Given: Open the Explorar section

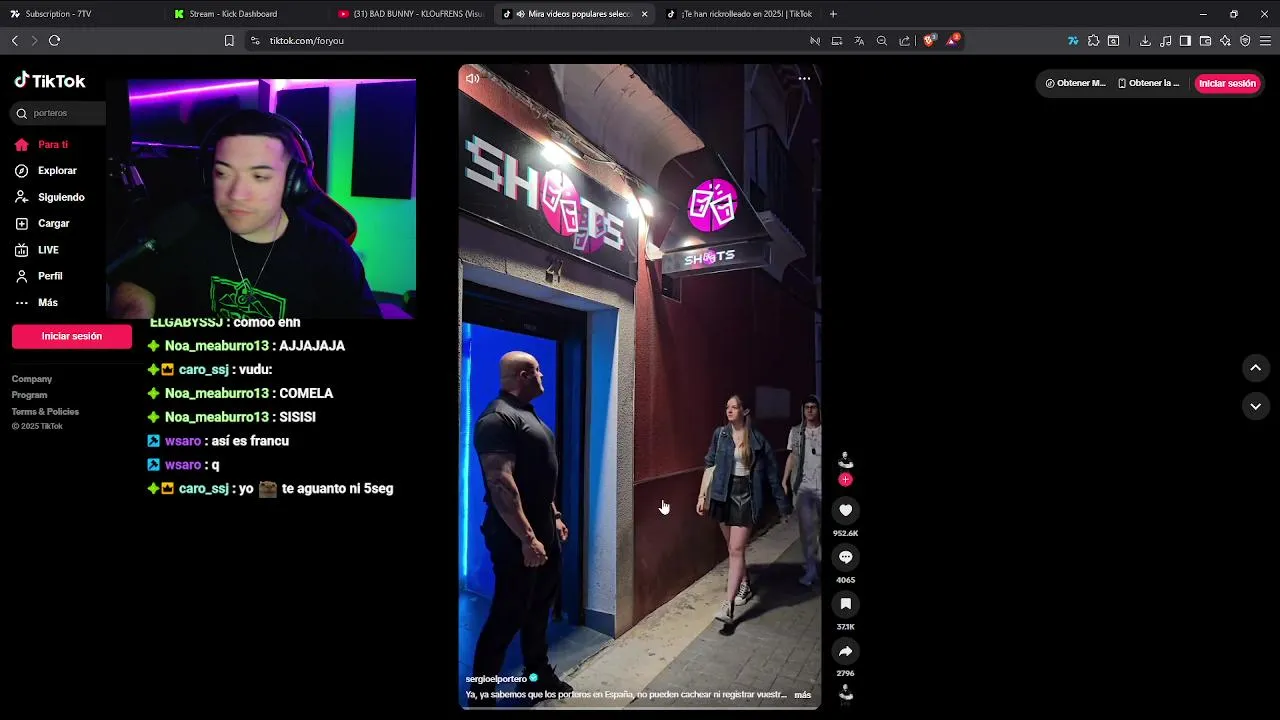Looking at the screenshot, I should pyautogui.click(x=46, y=171).
